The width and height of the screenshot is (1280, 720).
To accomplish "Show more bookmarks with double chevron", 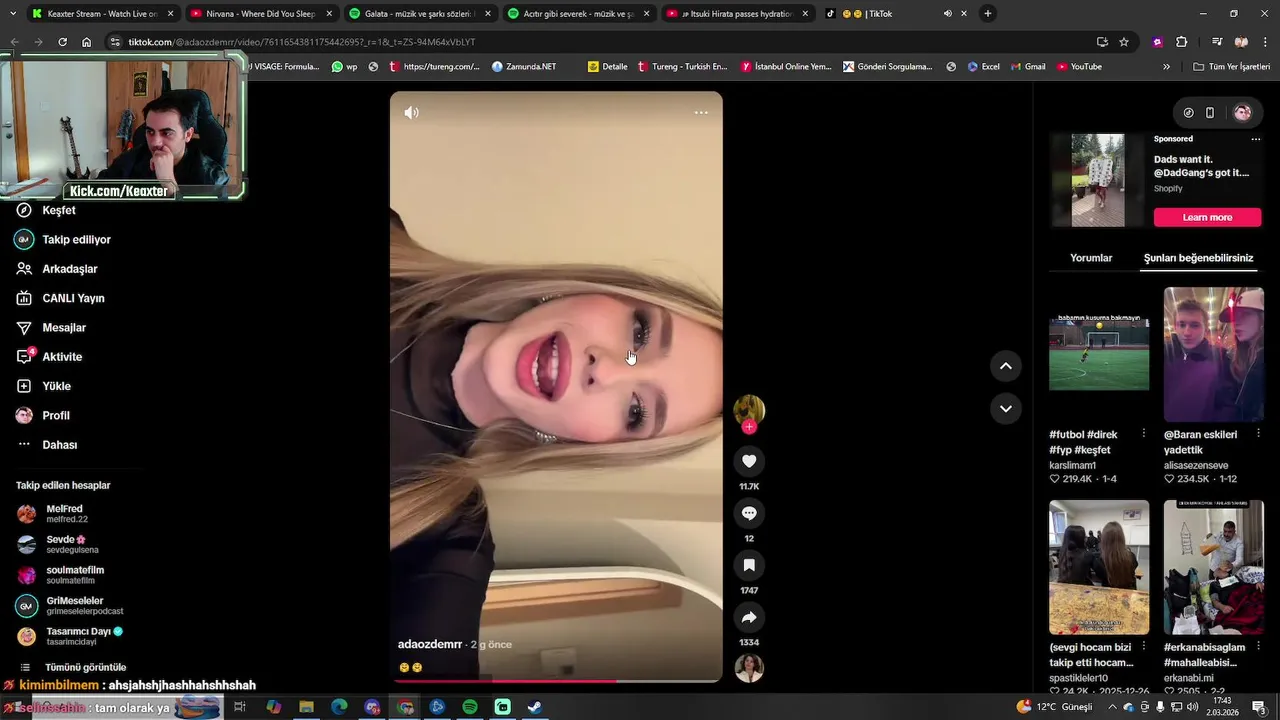I will [x=1166, y=67].
